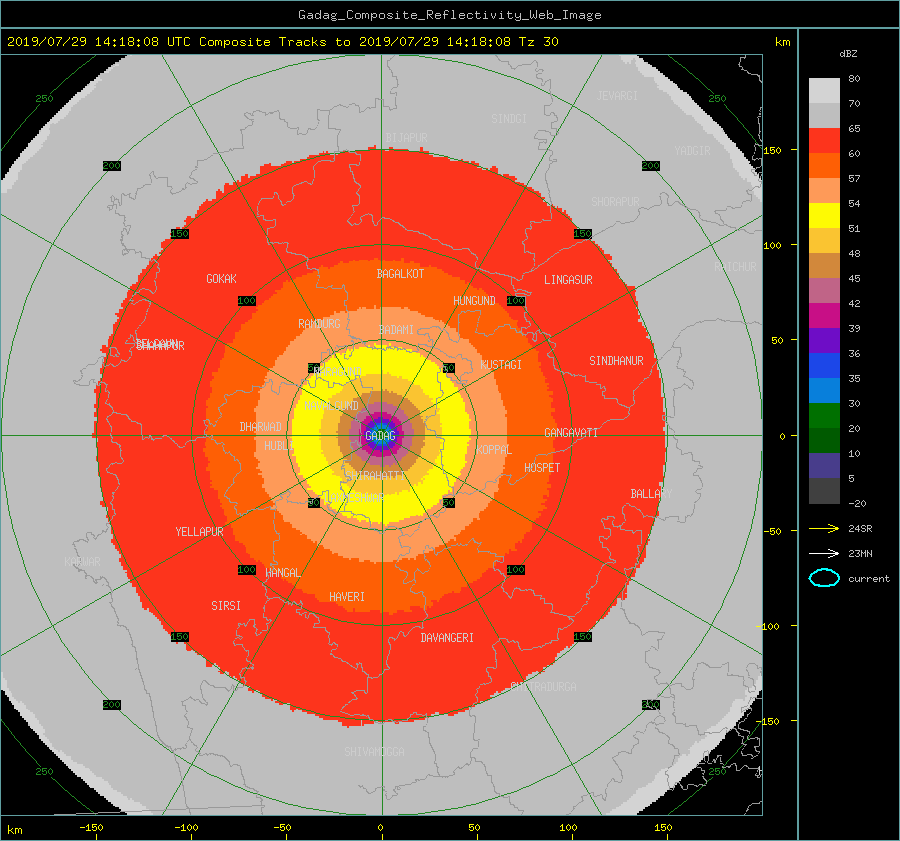Click the cyan current-storm ellipse in legend
900x841 pixels.
(824, 578)
